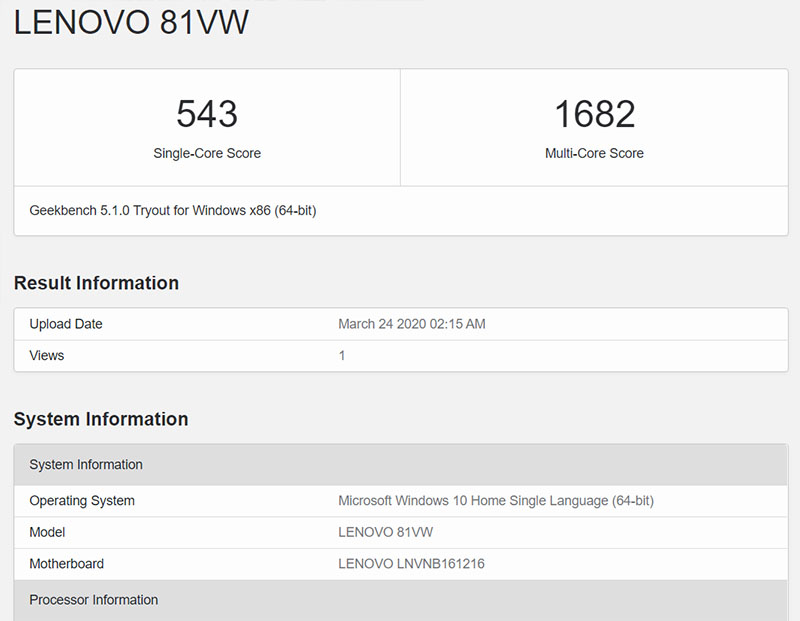
Task: Click the LENOVO 81VW page title
Action: click(x=131, y=23)
